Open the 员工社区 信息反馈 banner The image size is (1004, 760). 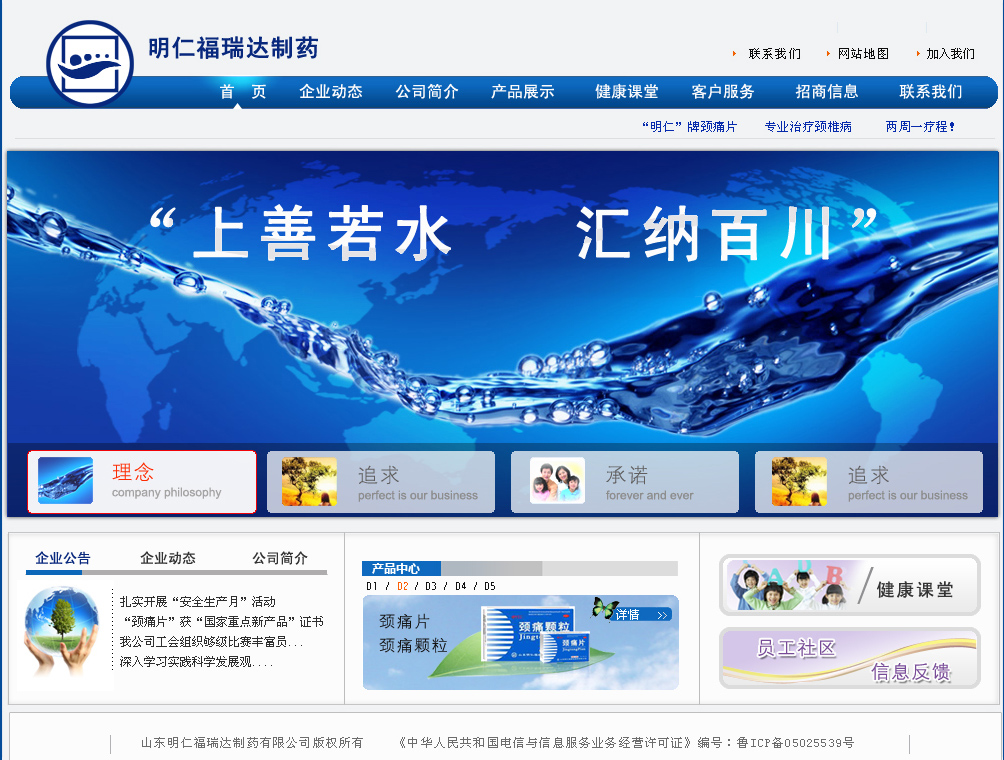pyautogui.click(x=850, y=658)
